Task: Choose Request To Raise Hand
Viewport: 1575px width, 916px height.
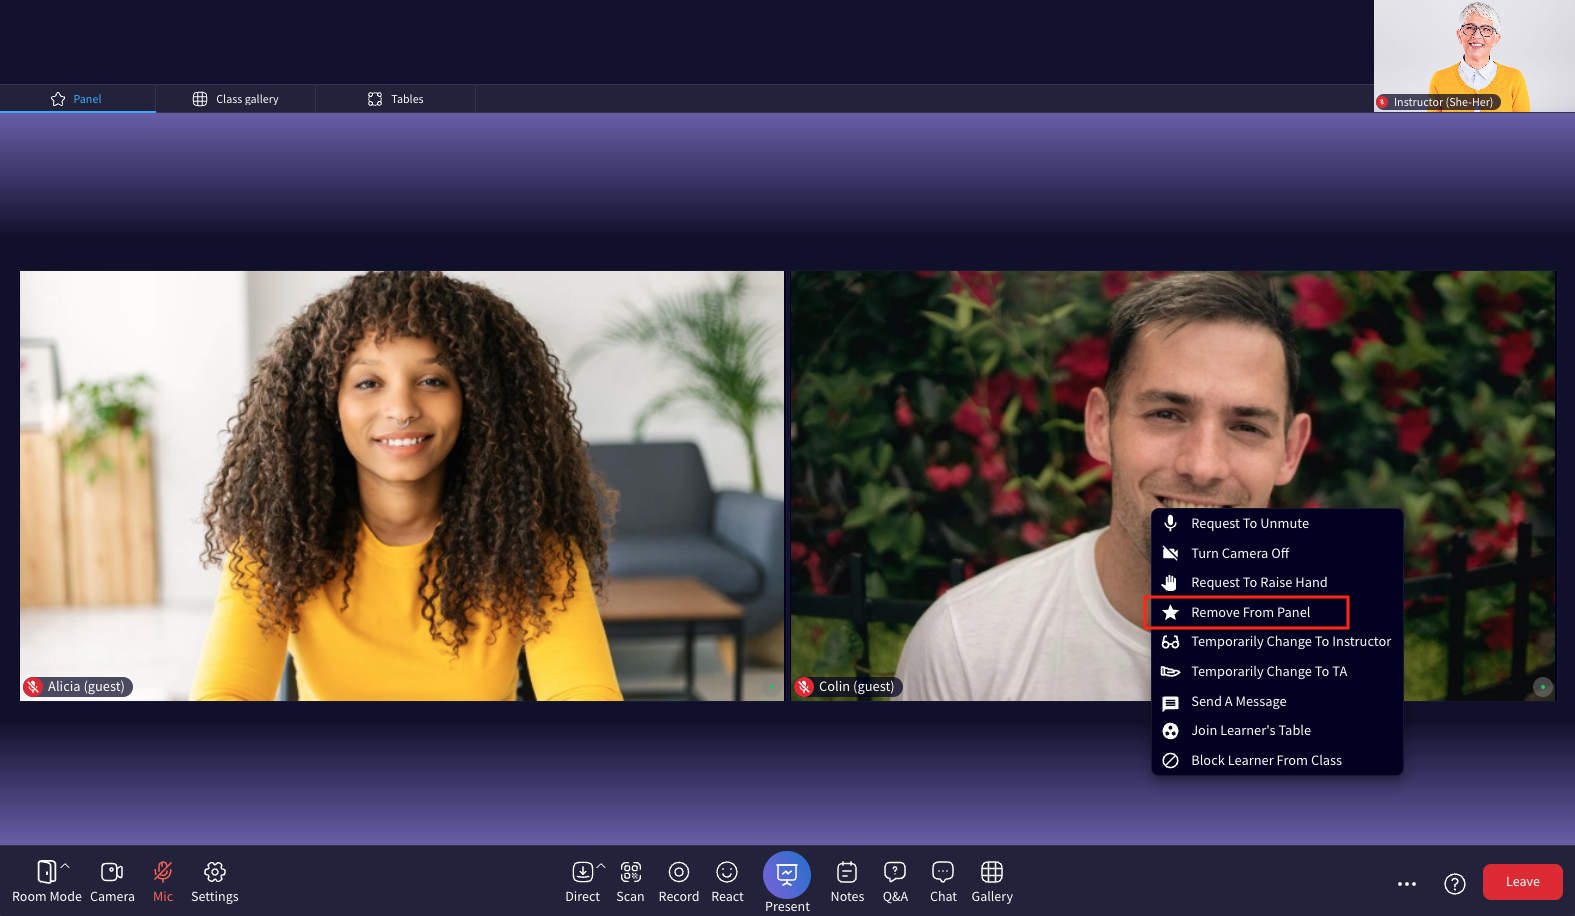Action: (x=1277, y=582)
